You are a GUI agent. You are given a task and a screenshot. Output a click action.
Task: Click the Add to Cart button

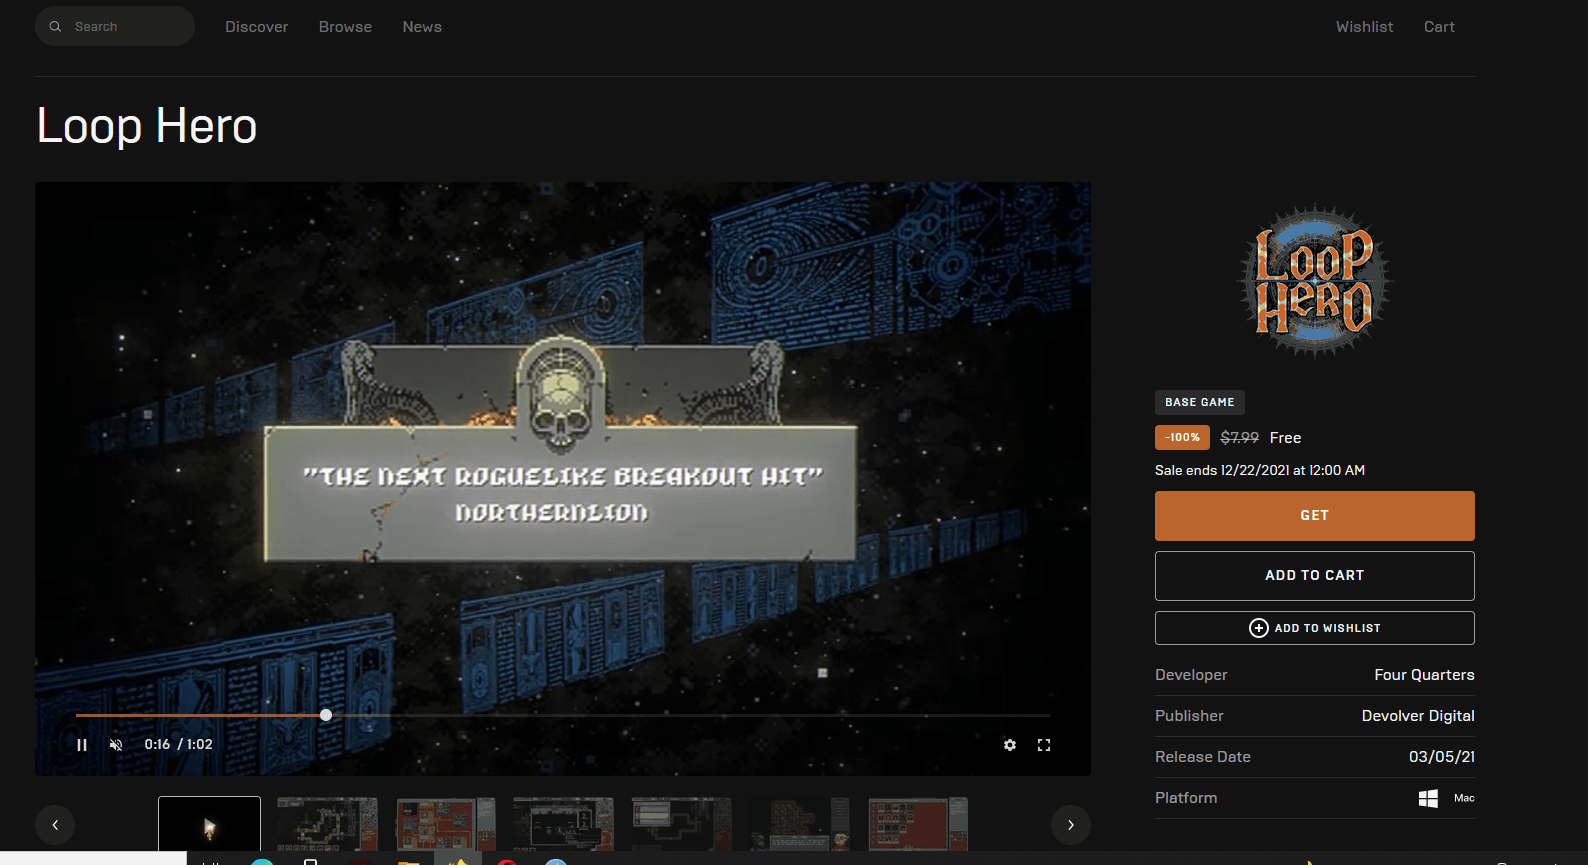[1314, 576]
